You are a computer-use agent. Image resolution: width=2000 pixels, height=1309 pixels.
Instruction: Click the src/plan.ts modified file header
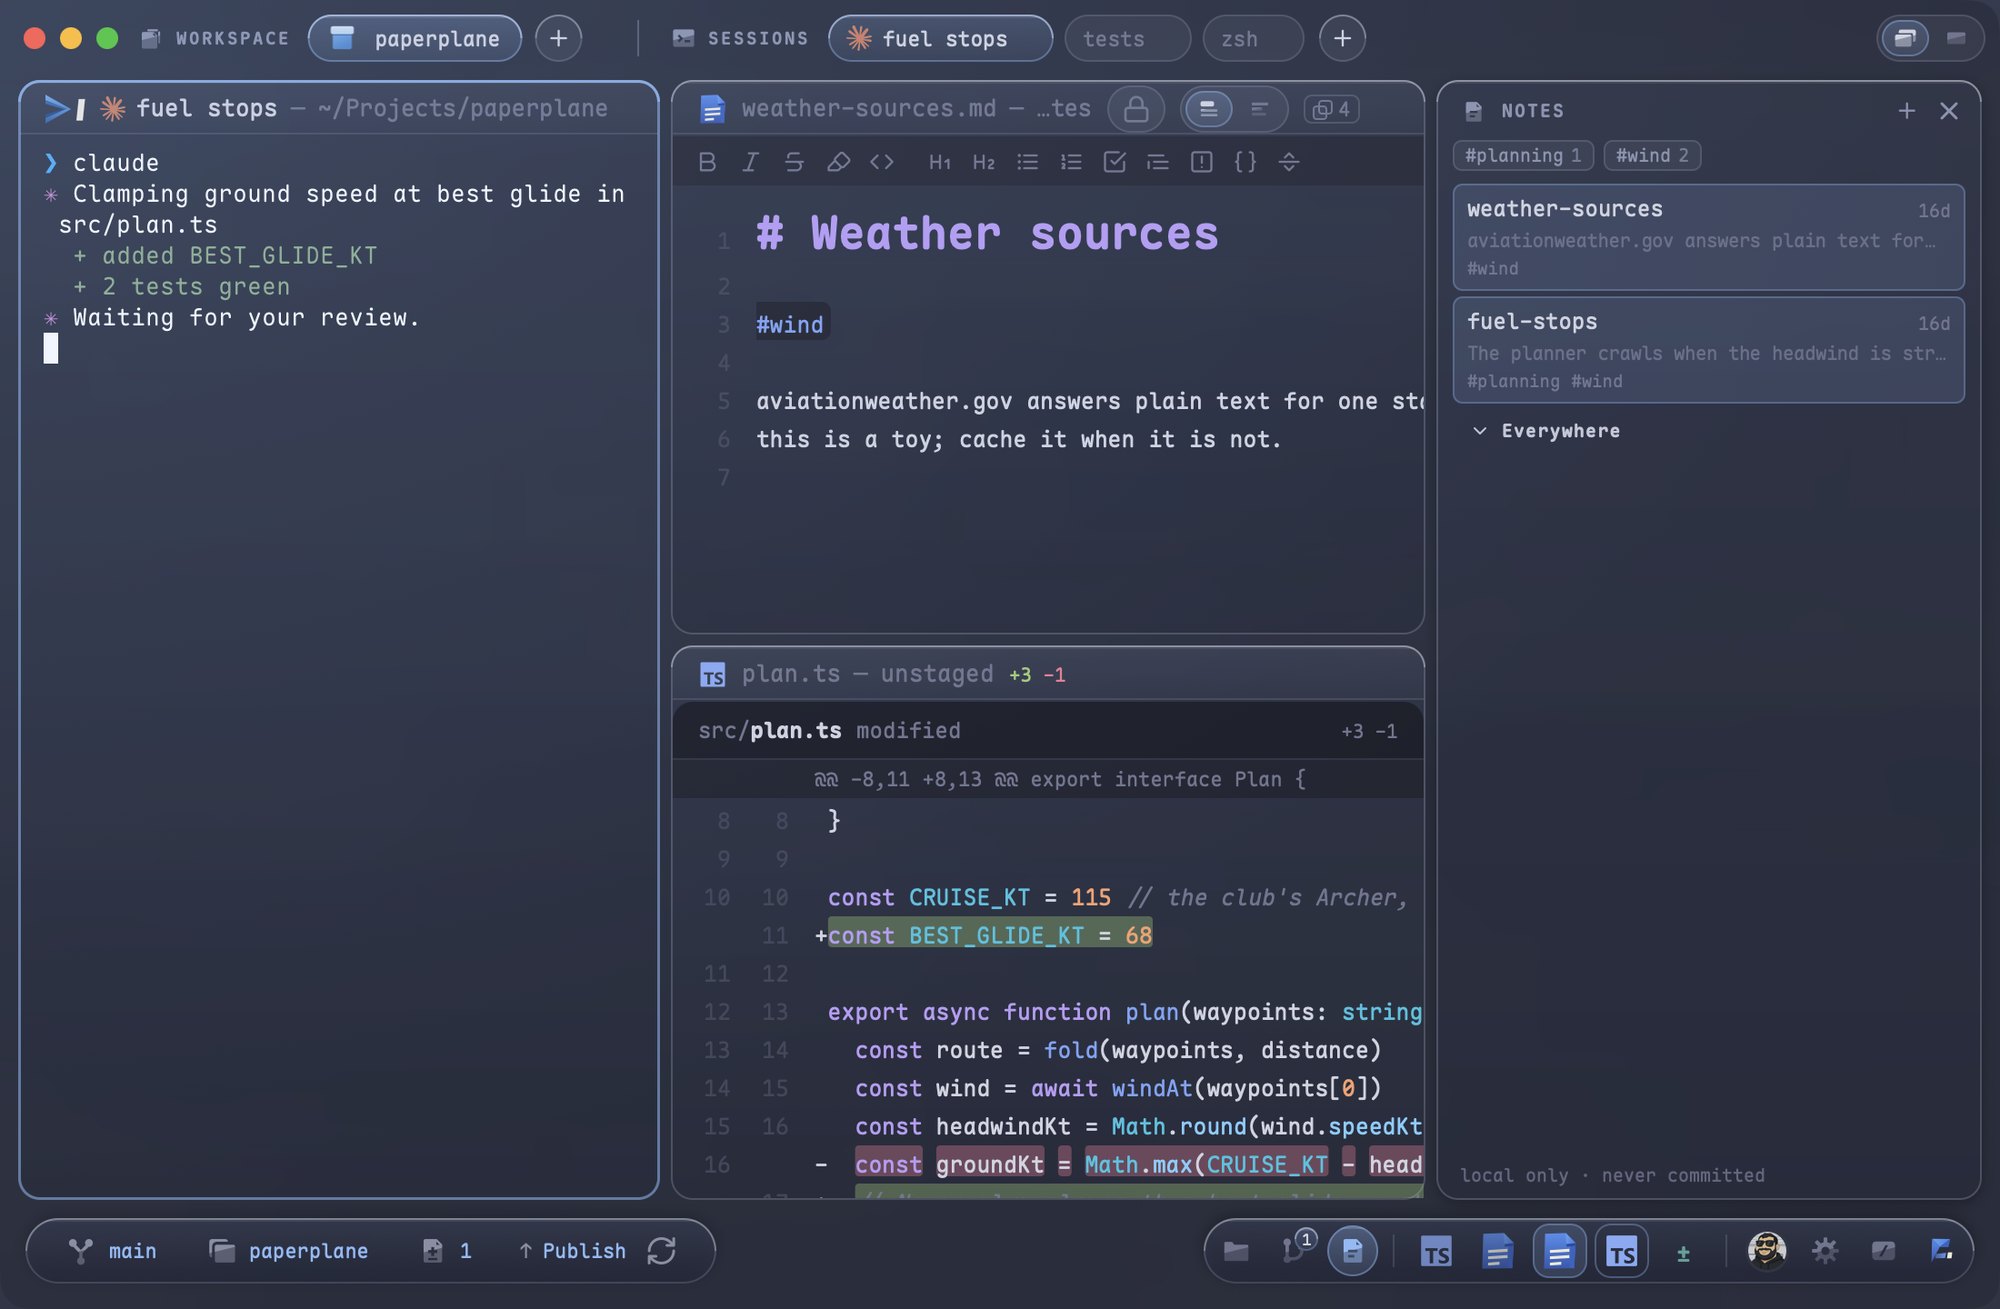(x=1048, y=731)
